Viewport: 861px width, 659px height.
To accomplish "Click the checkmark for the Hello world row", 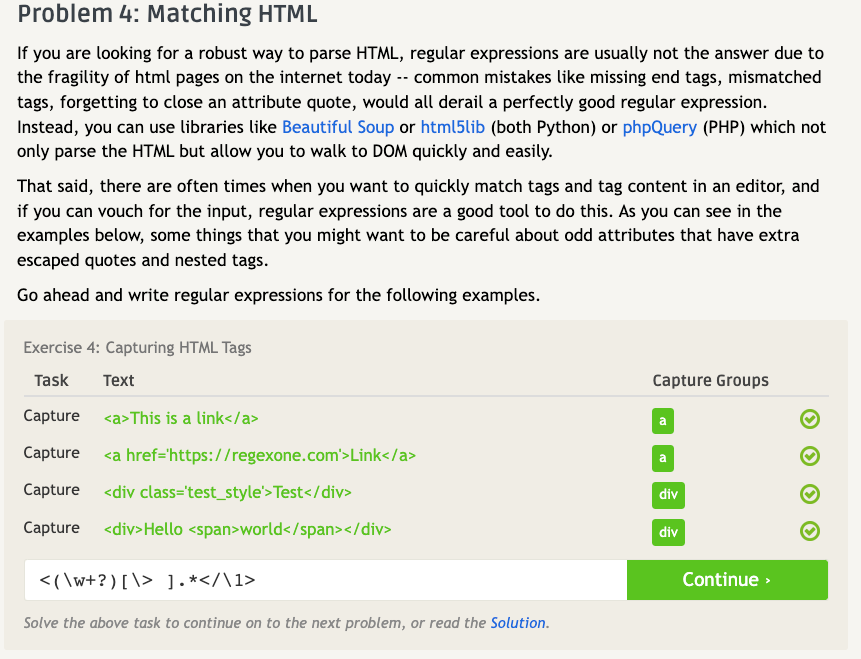I will tap(810, 531).
